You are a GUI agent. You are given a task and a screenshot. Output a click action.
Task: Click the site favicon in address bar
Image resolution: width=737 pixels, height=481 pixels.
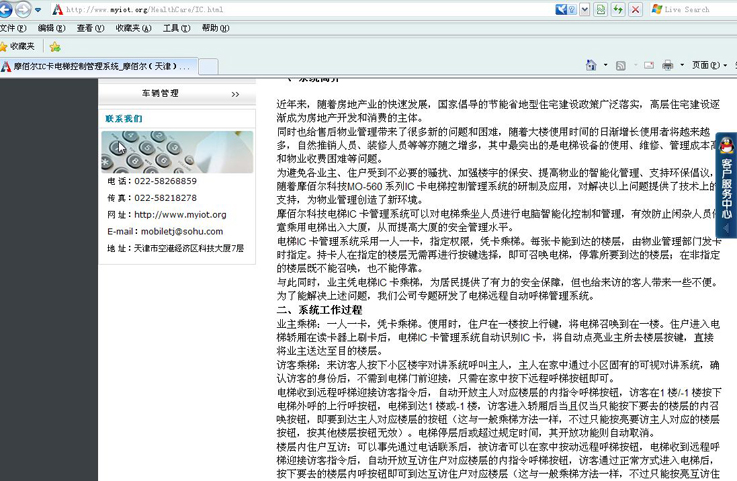pyautogui.click(x=57, y=9)
